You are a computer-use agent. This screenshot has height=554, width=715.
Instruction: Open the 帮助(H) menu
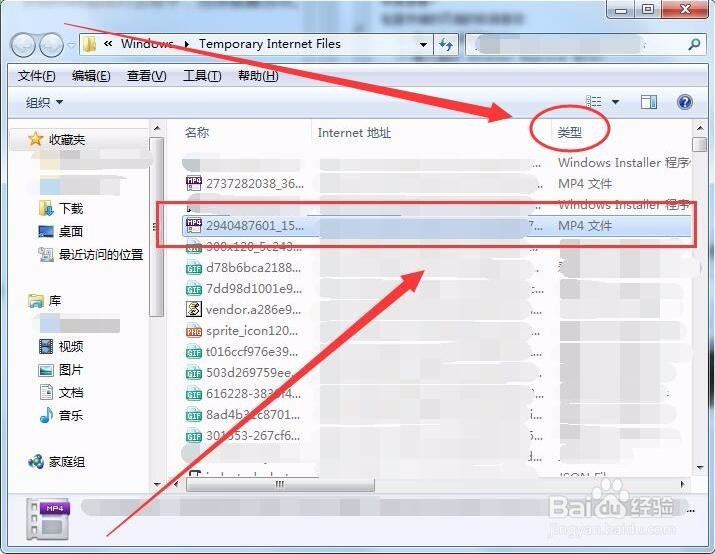pos(258,76)
